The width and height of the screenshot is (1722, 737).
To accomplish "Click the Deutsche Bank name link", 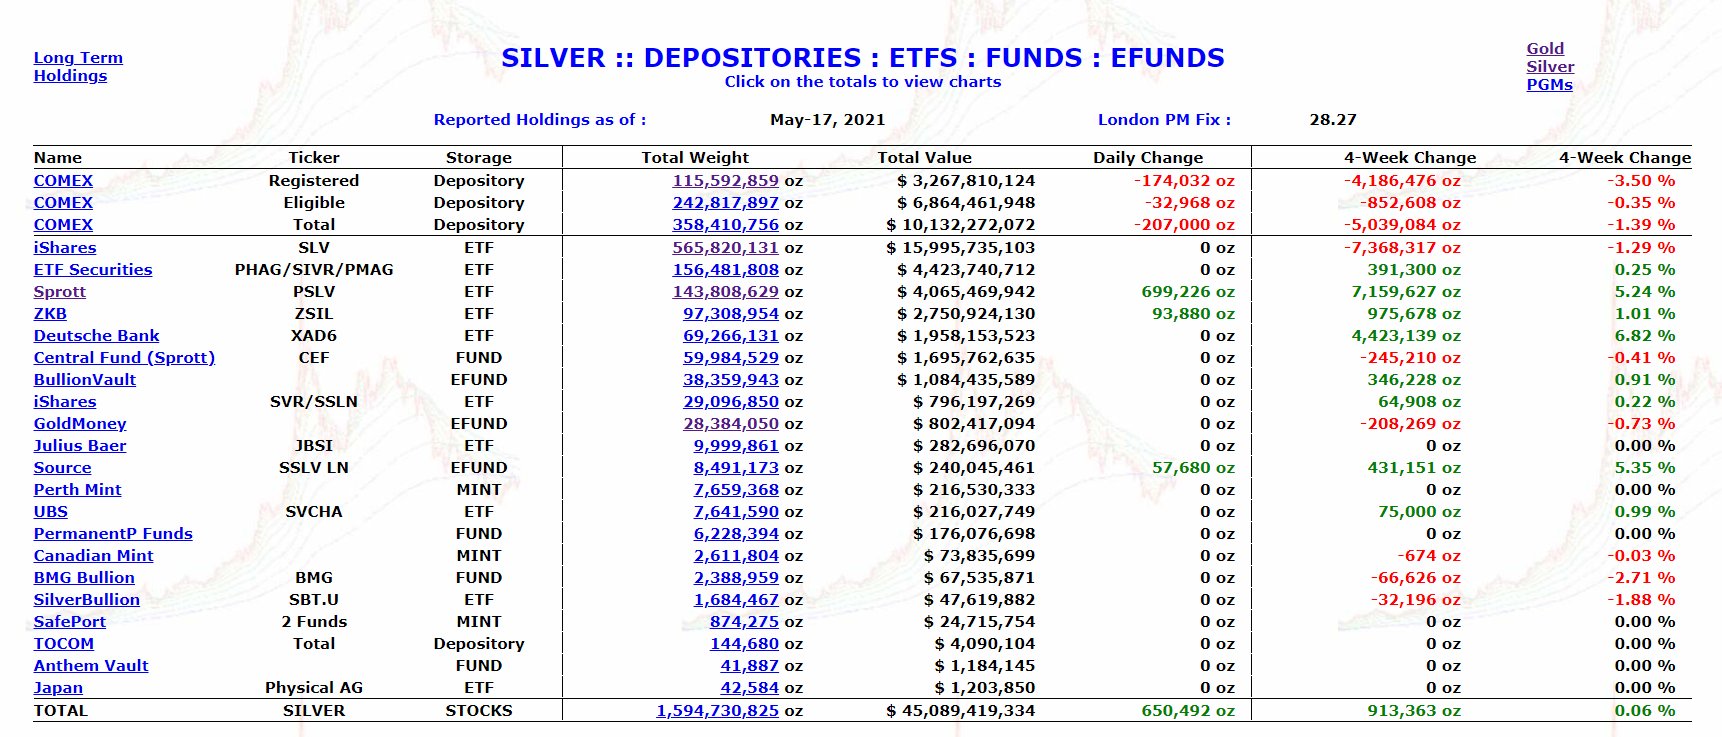I will 96,336.
